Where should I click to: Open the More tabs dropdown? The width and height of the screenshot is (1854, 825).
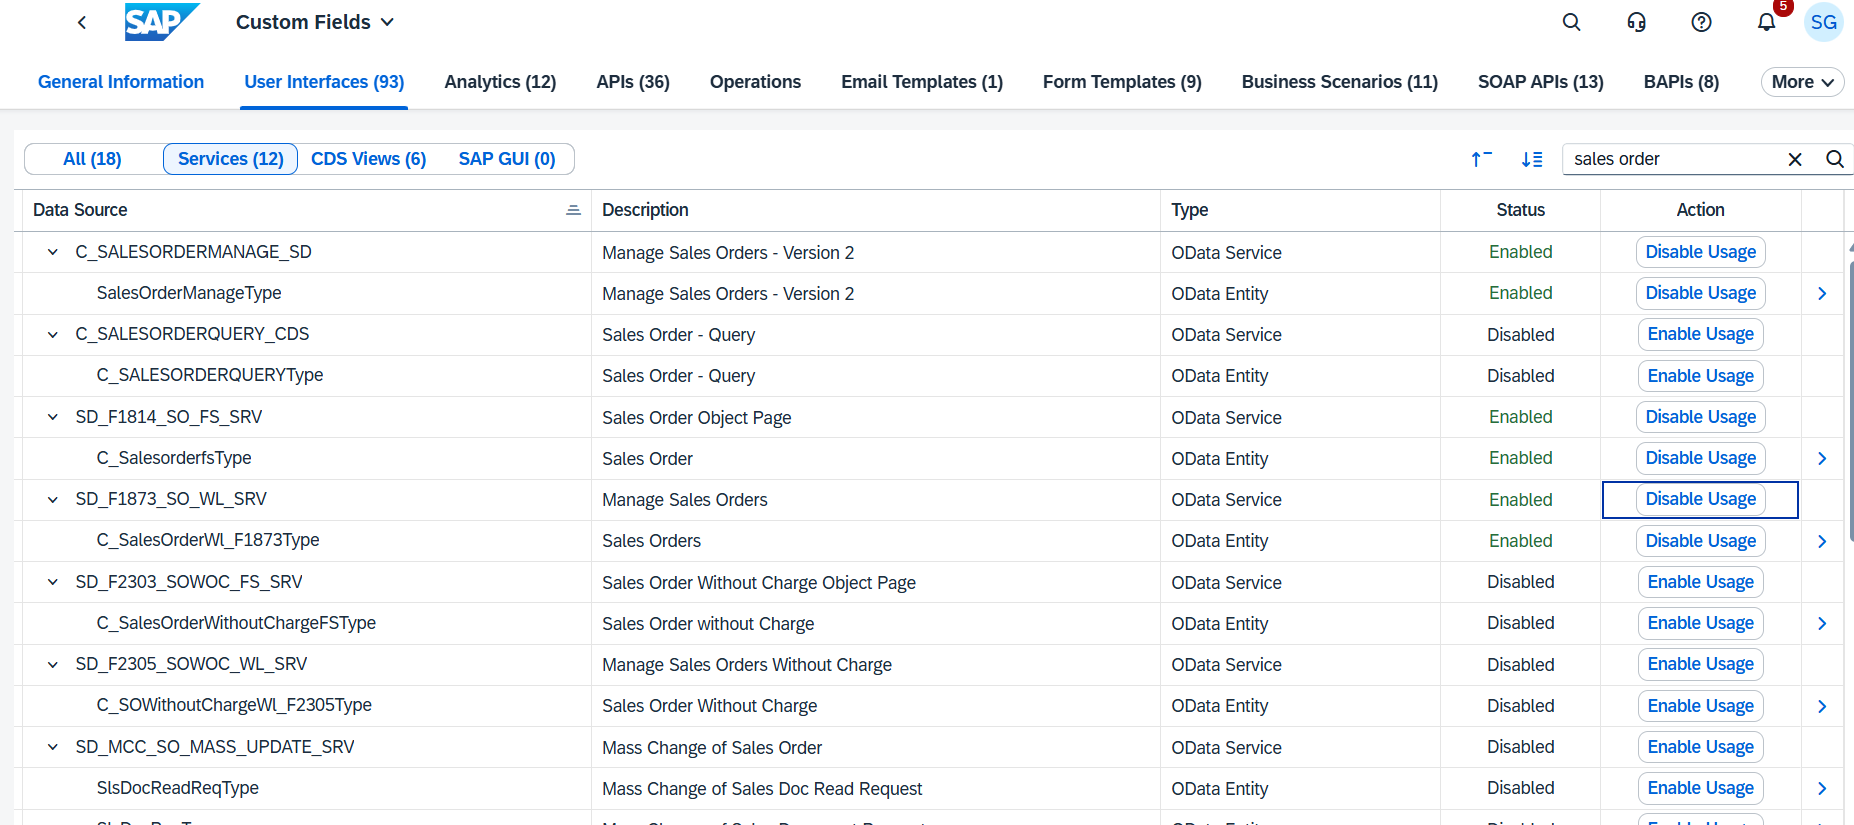(1802, 82)
